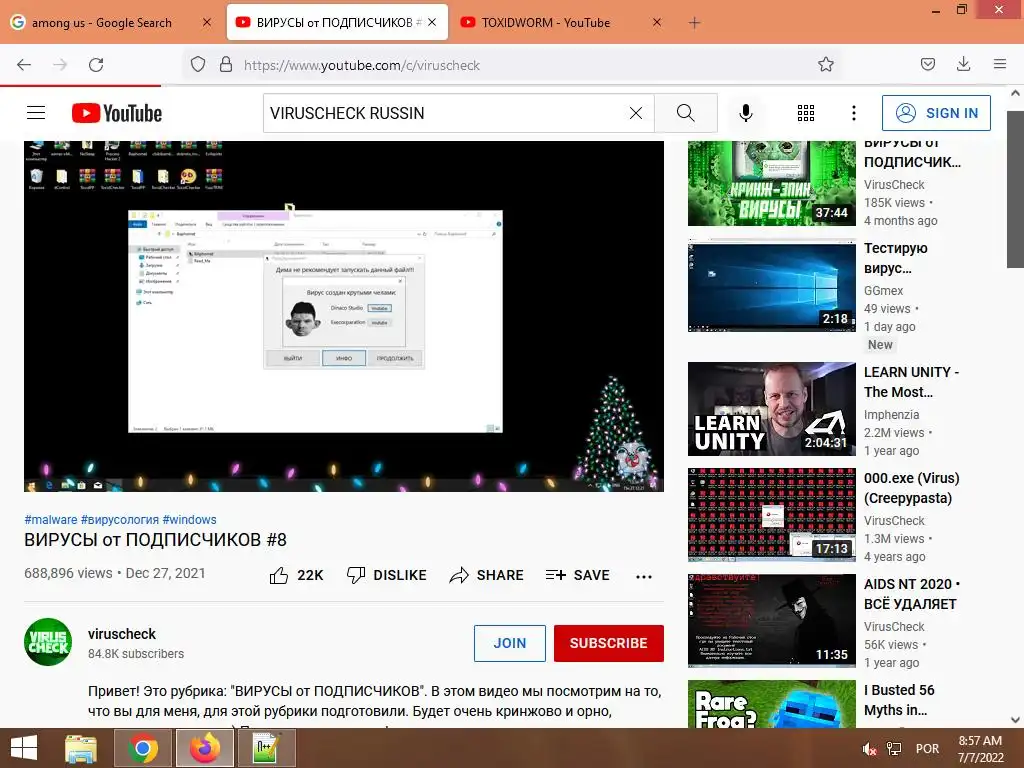The width and height of the screenshot is (1024, 768).
Task: Click the I Busted 56 Myths title
Action: click(x=899, y=700)
